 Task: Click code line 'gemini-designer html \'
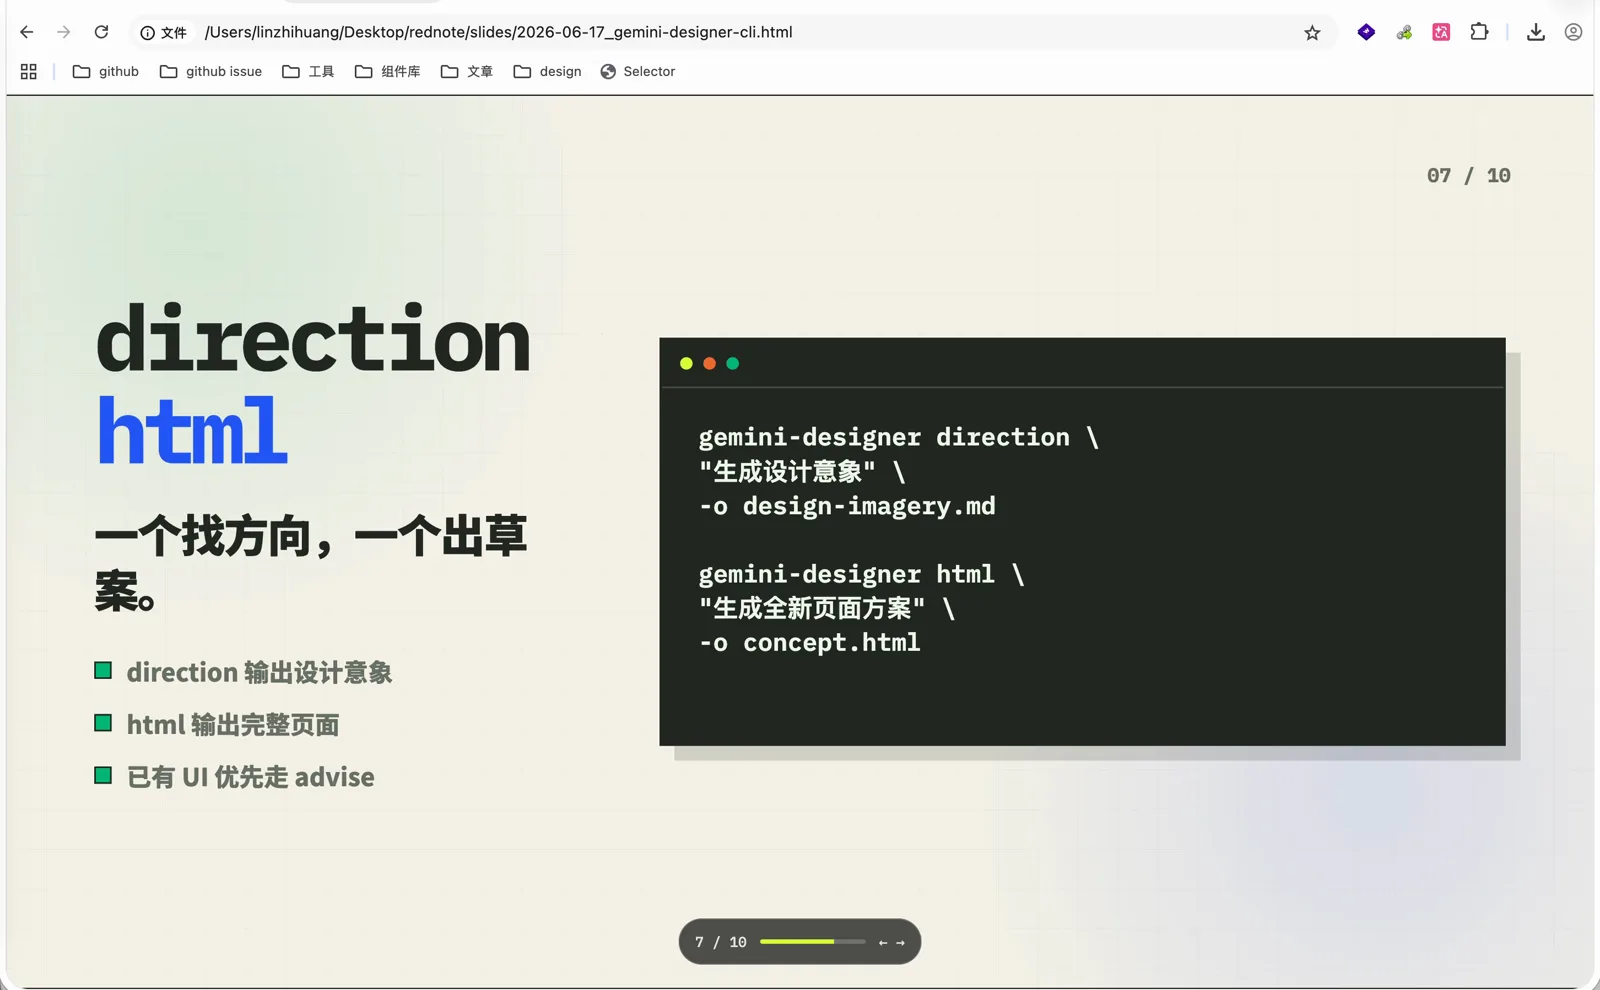tap(862, 574)
